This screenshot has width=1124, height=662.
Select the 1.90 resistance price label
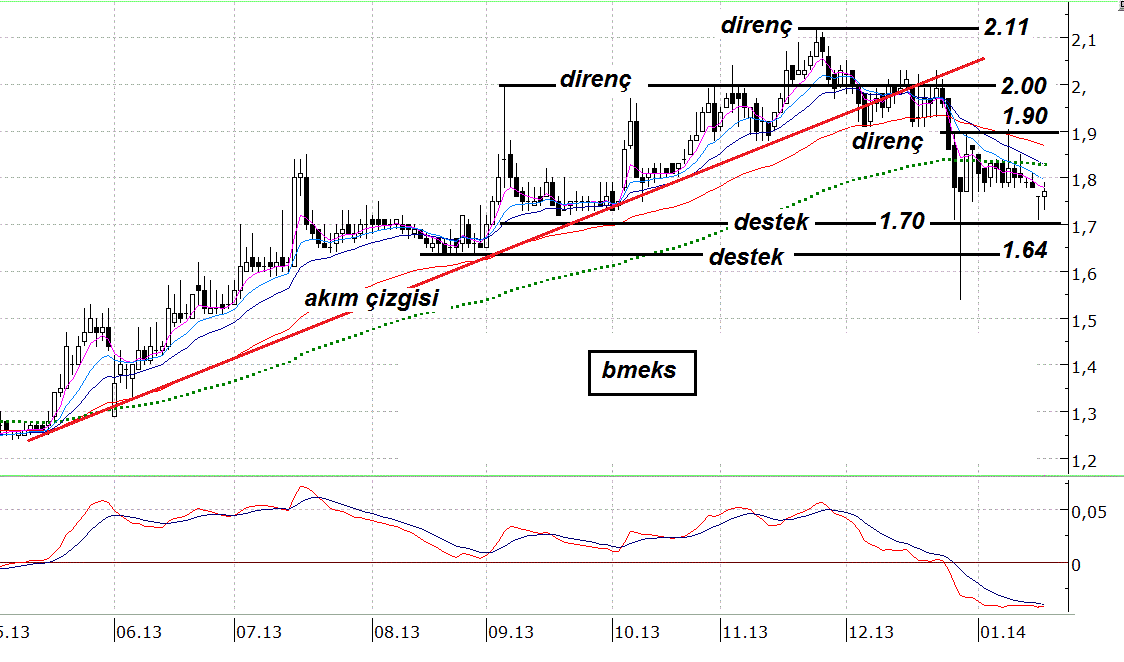click(1025, 116)
